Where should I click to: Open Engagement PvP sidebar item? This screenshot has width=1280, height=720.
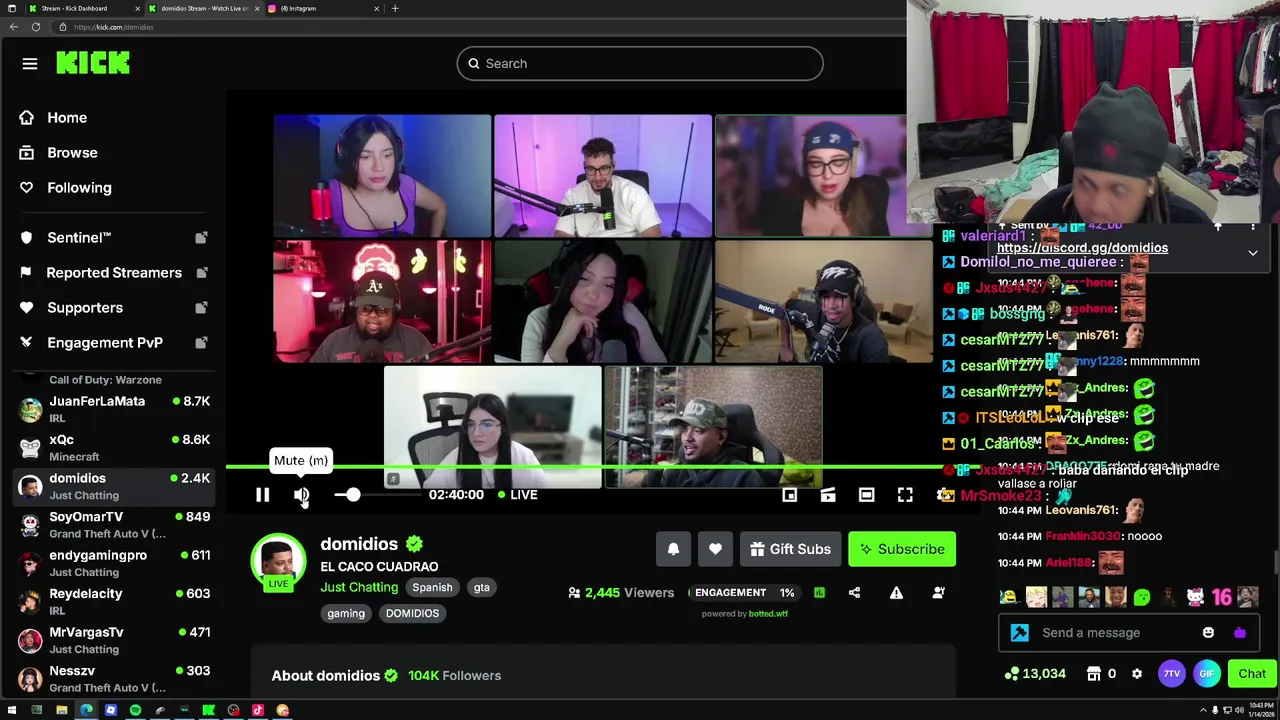coord(112,343)
